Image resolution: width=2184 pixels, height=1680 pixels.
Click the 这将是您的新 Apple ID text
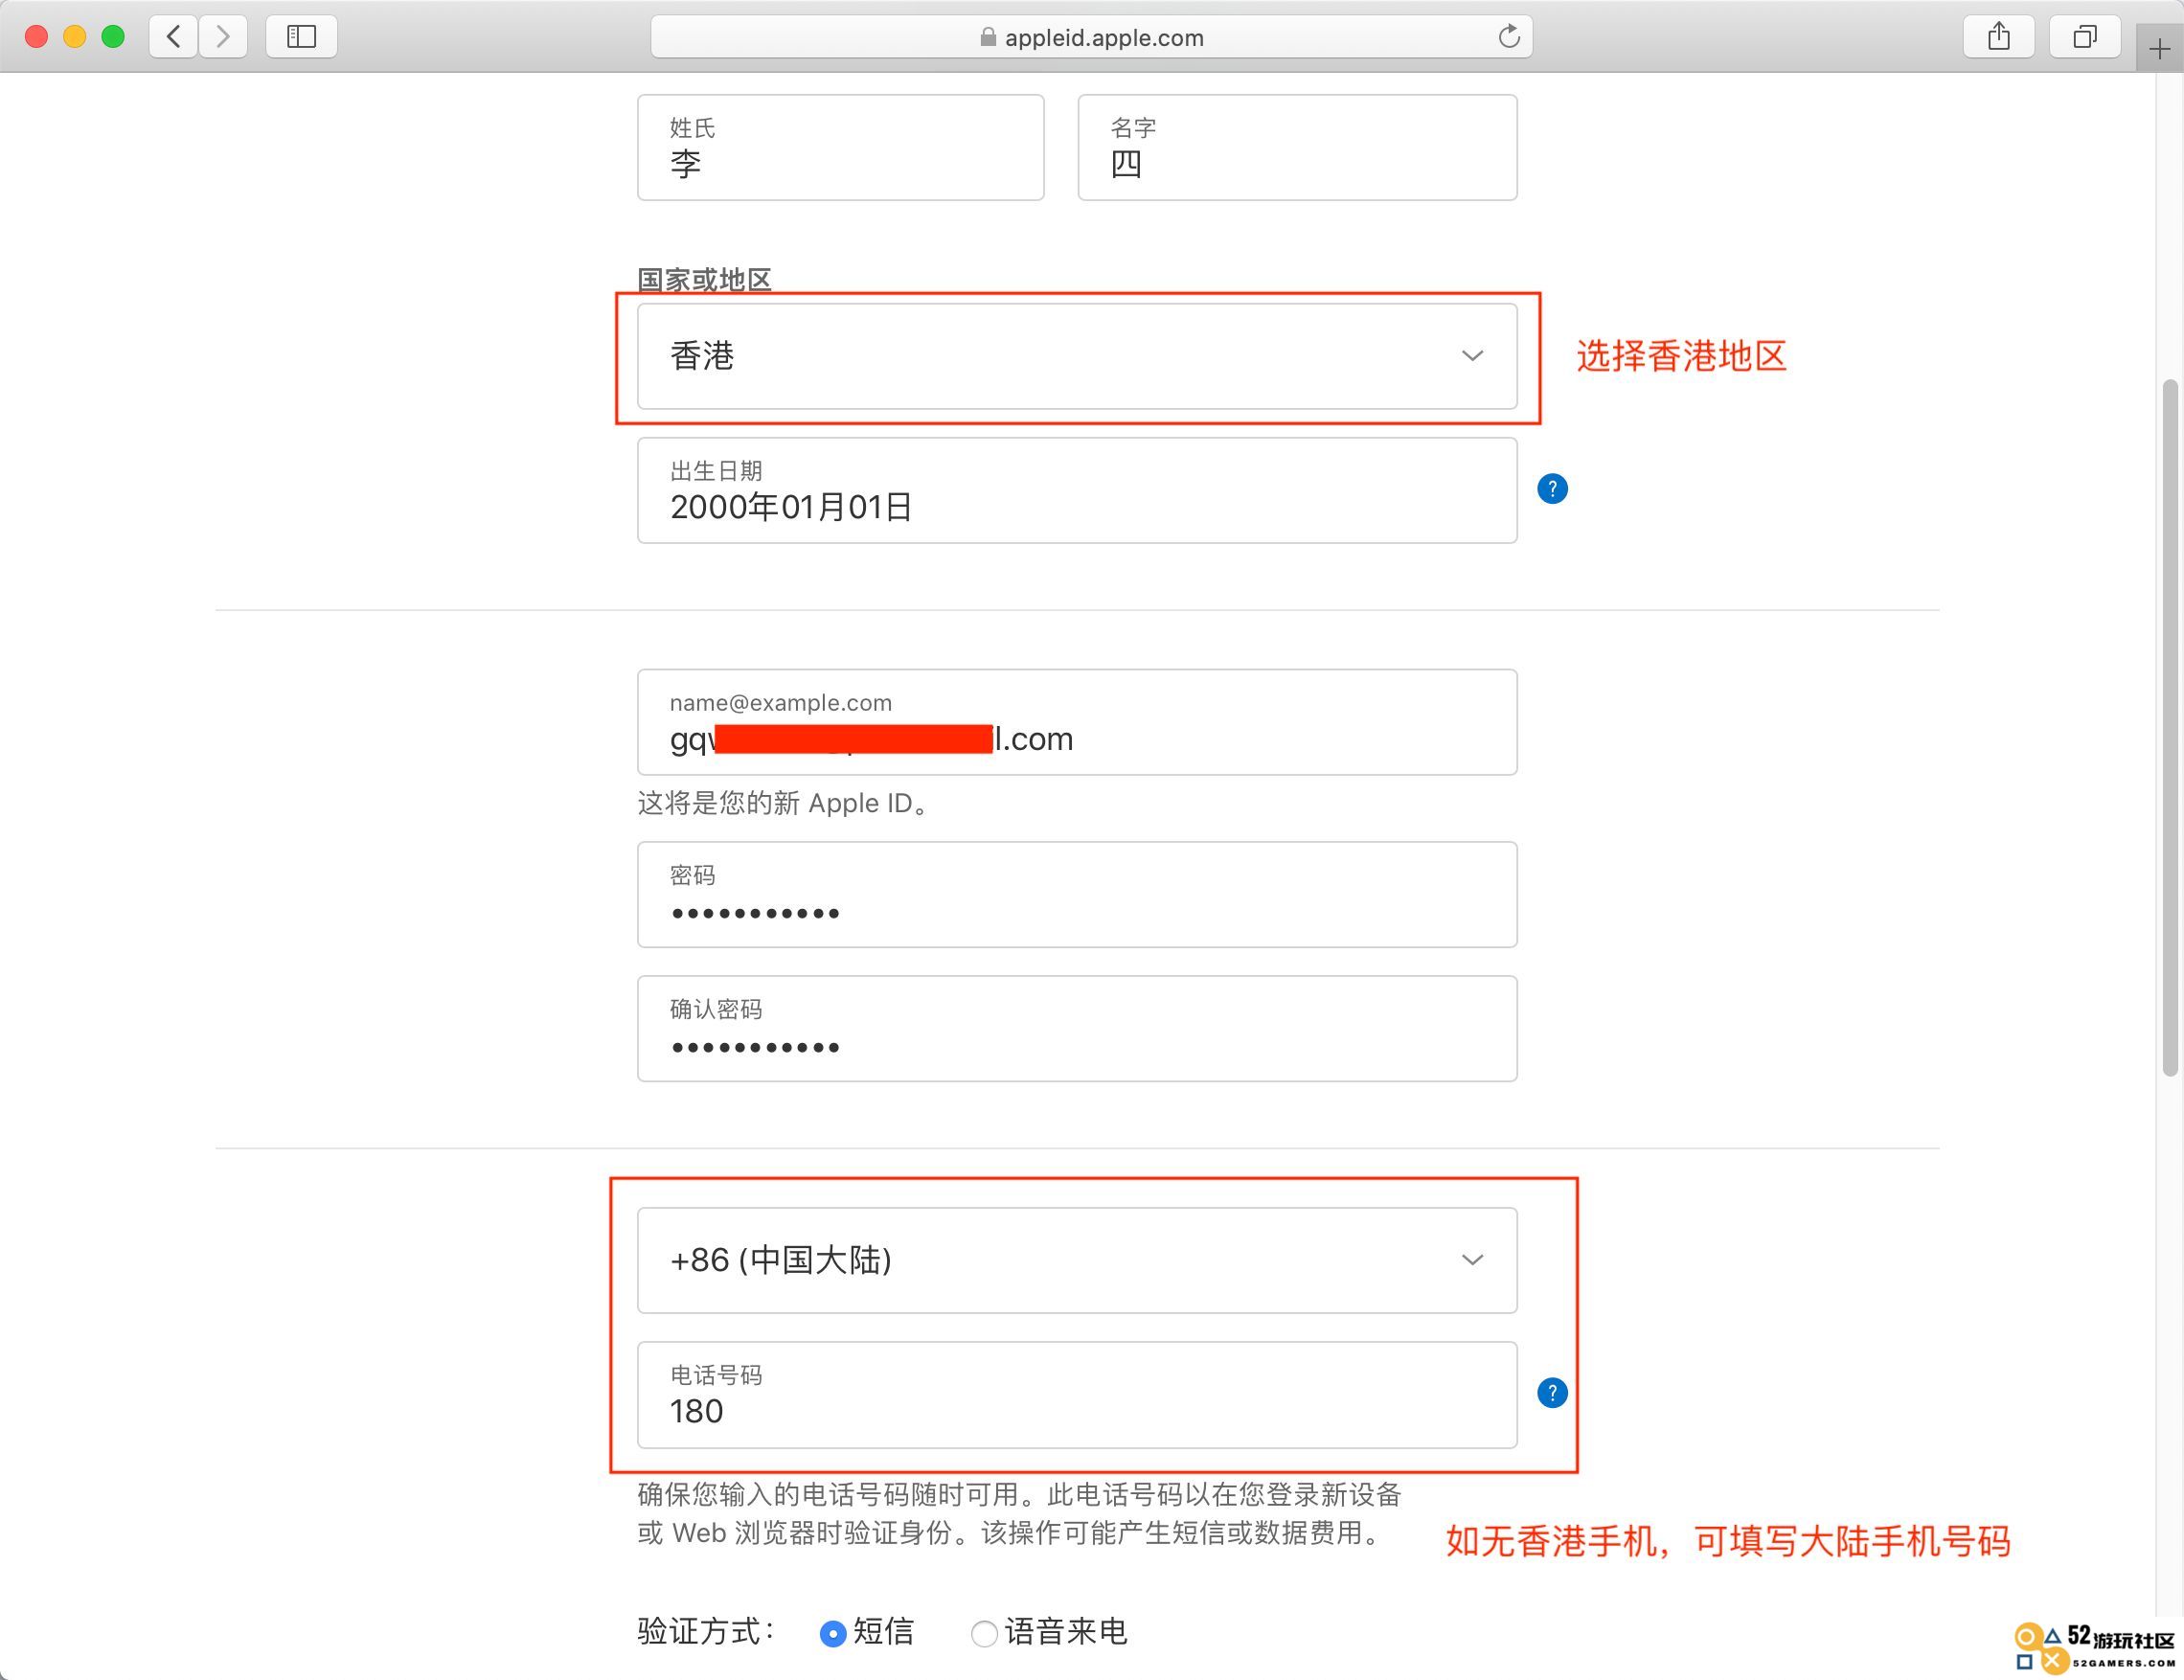tap(783, 803)
